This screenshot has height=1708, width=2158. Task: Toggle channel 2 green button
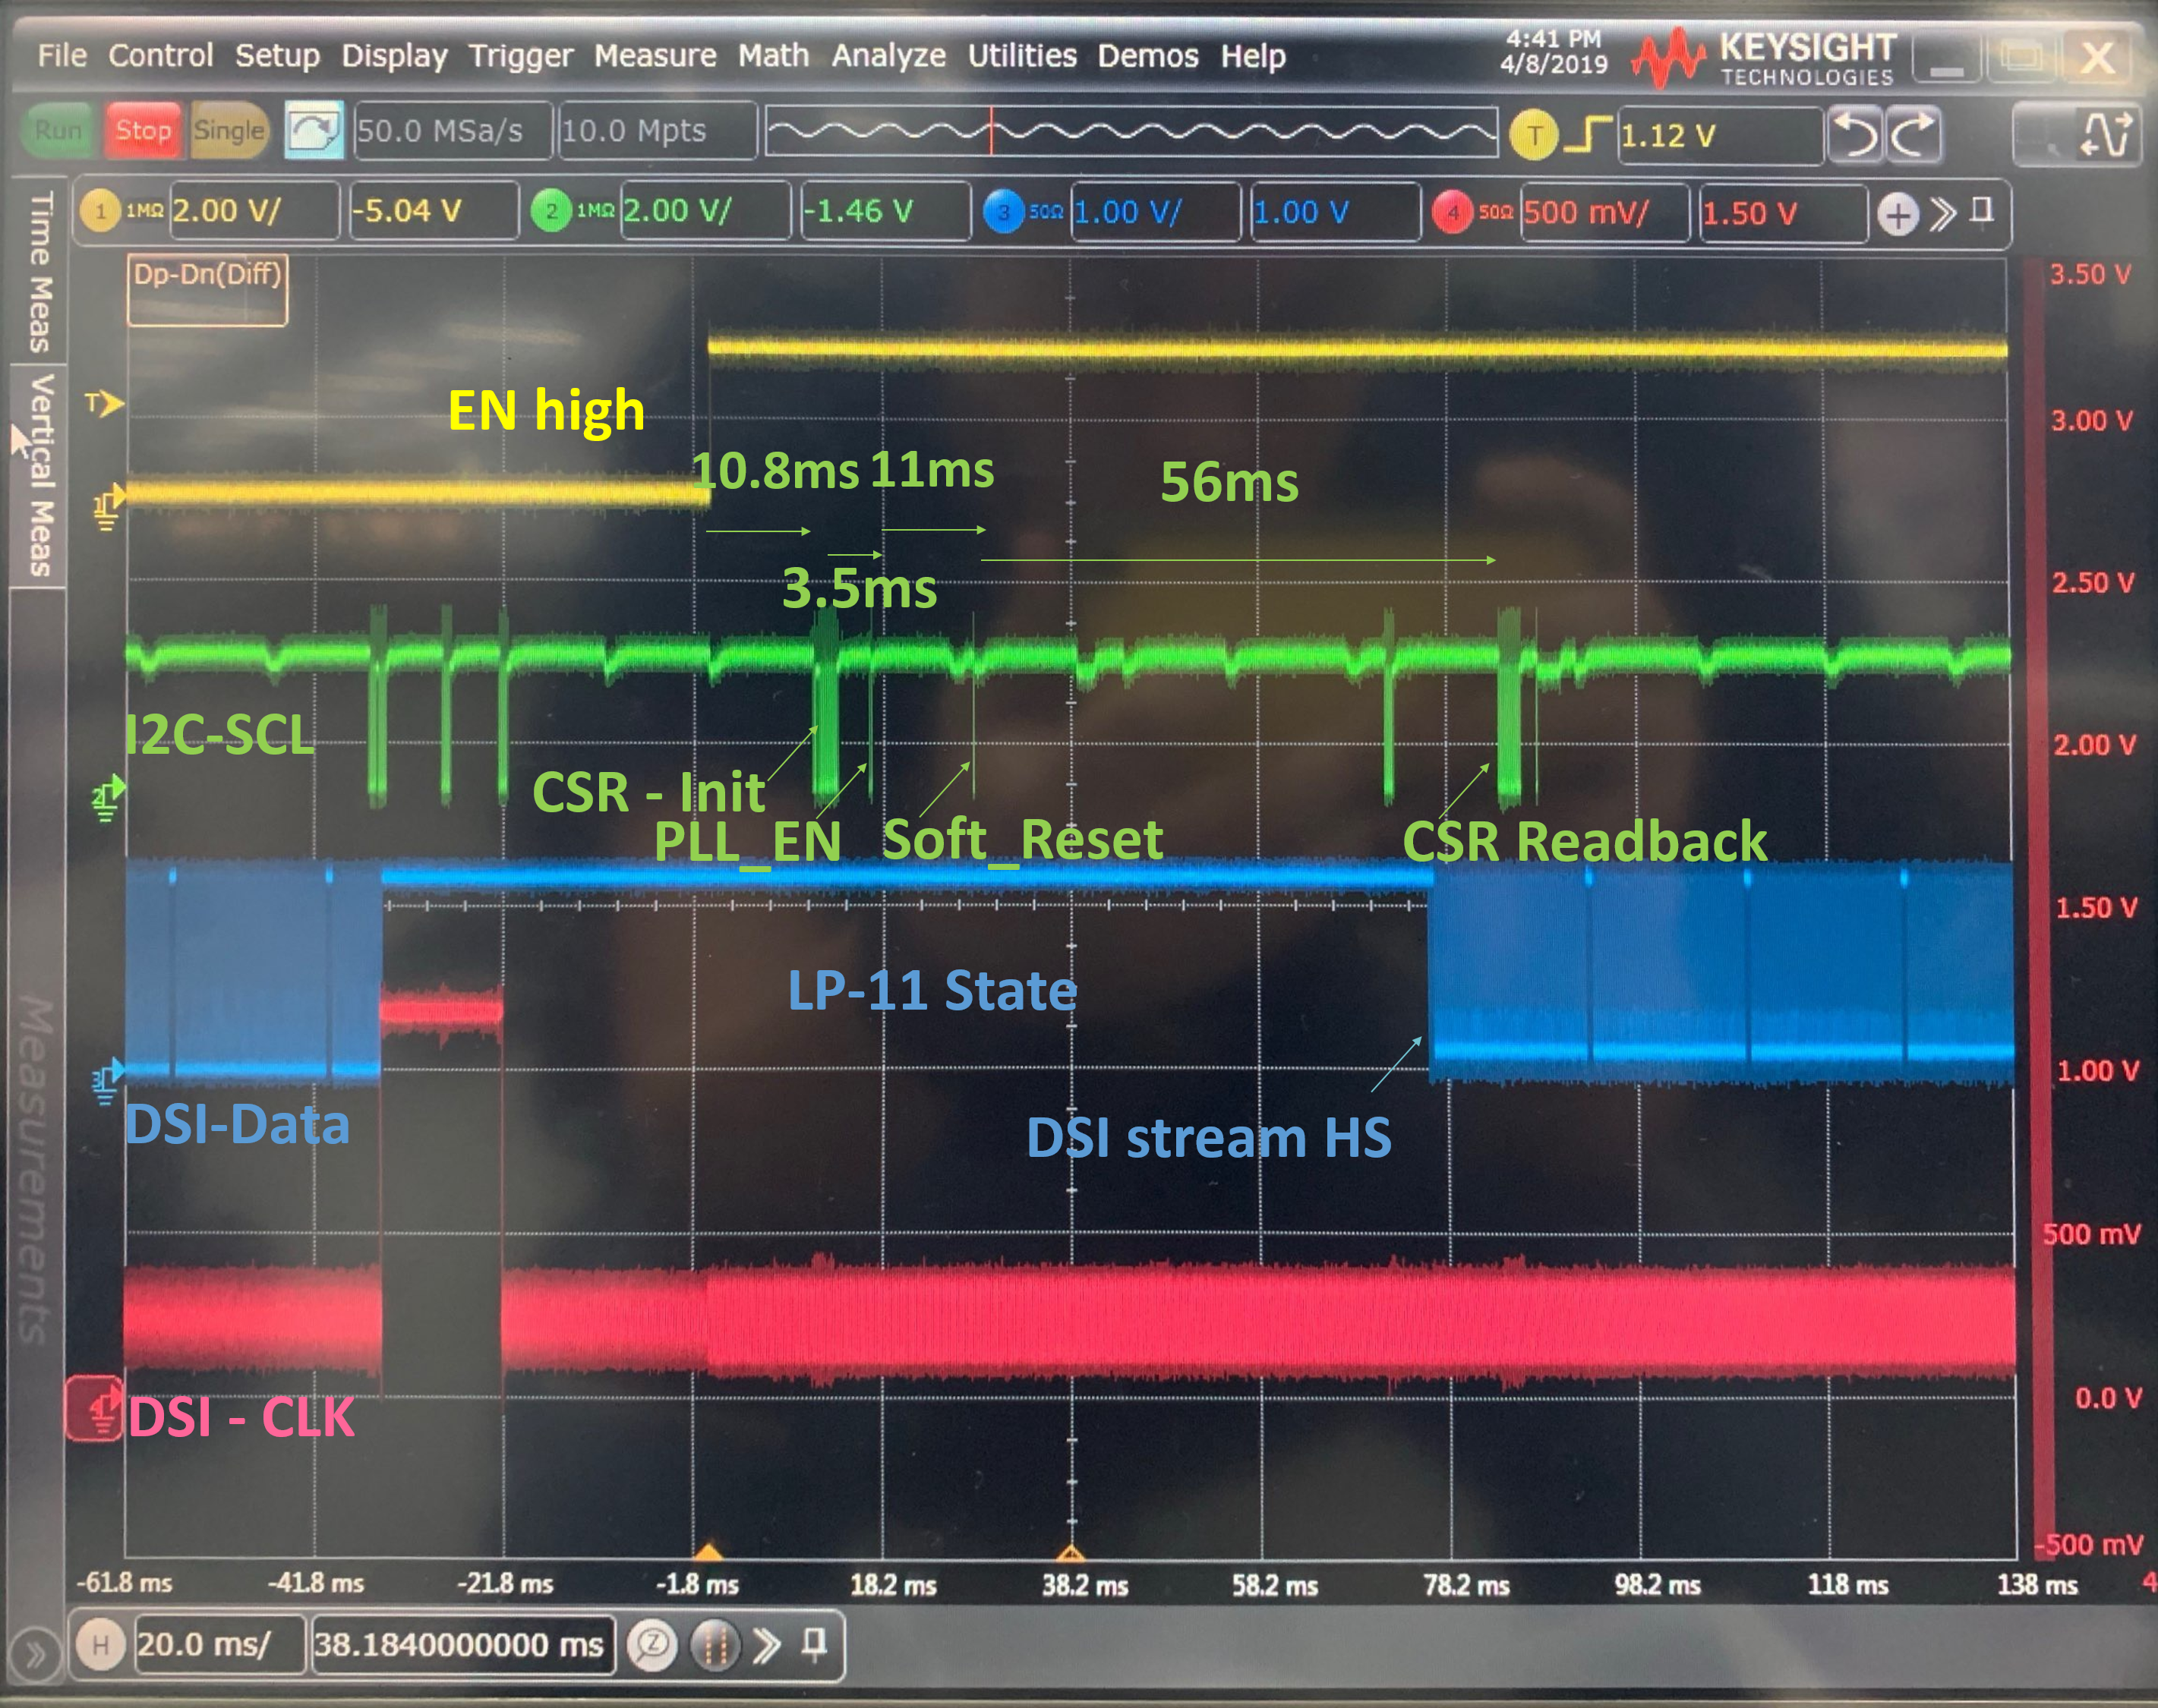click(551, 211)
